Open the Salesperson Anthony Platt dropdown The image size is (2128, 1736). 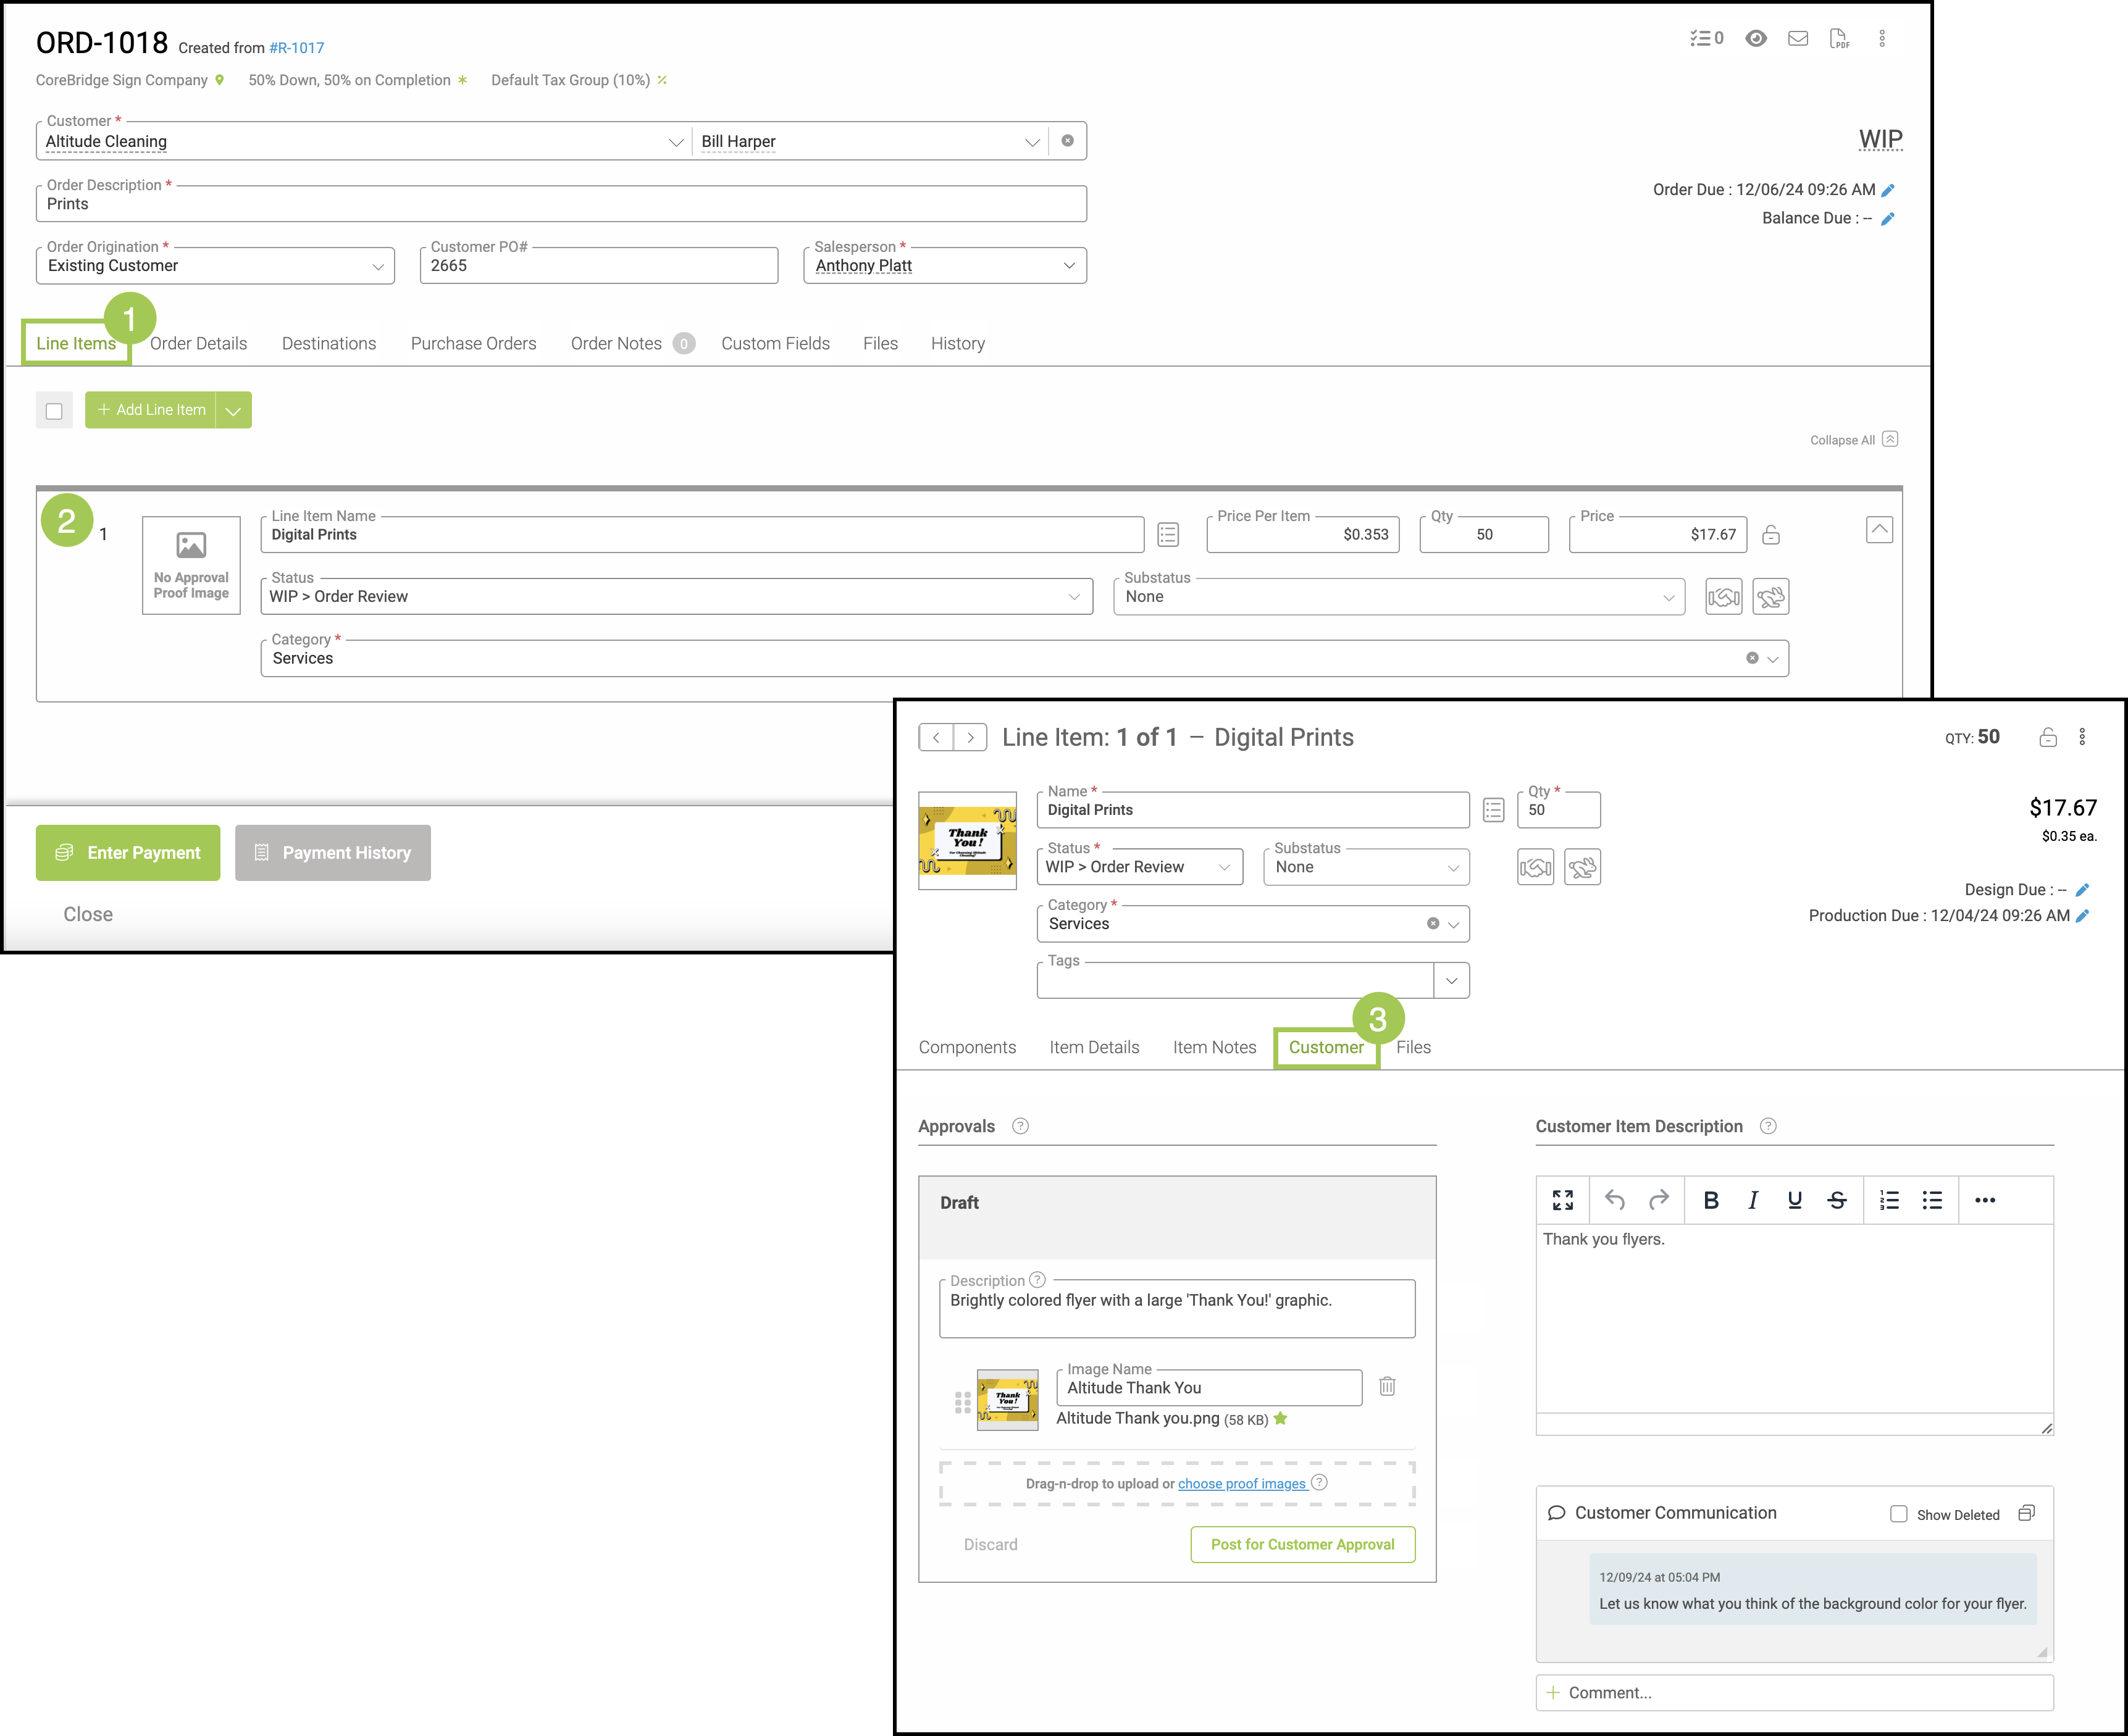[x=1068, y=266]
